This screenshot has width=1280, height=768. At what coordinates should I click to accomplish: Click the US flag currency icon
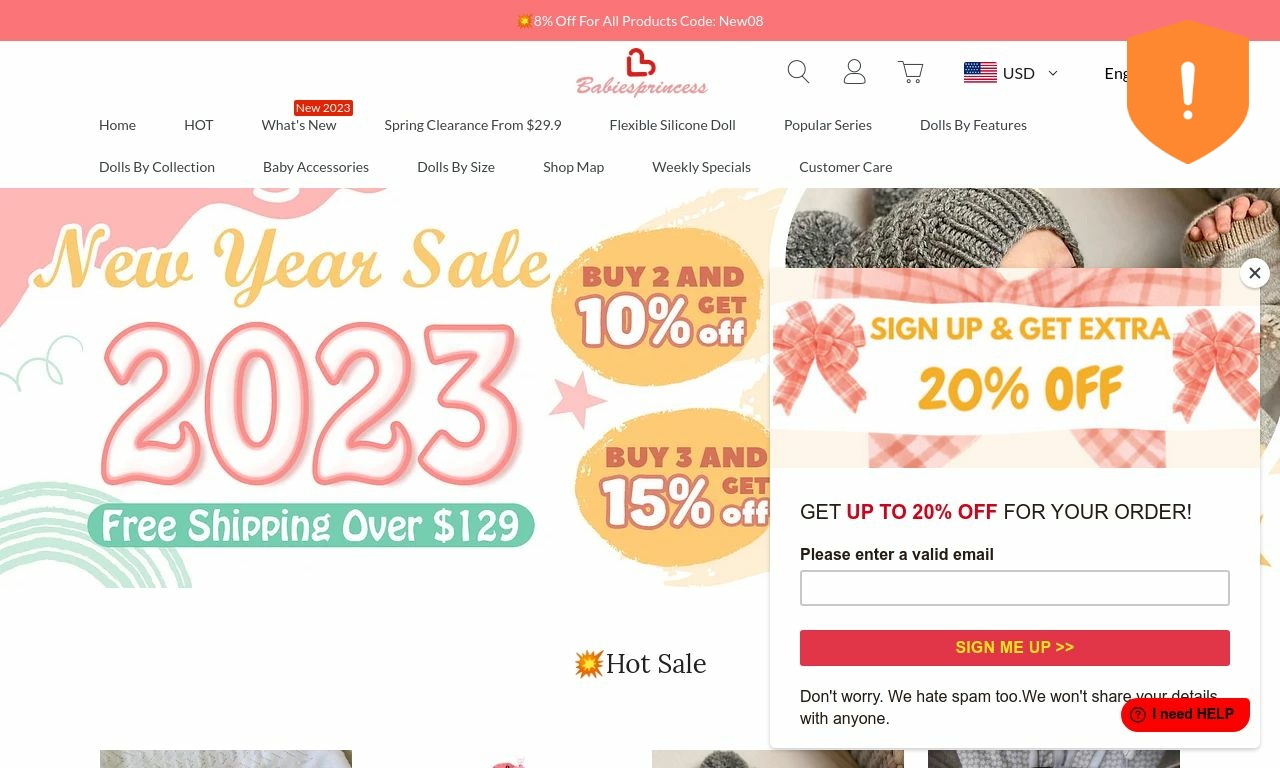pos(980,72)
